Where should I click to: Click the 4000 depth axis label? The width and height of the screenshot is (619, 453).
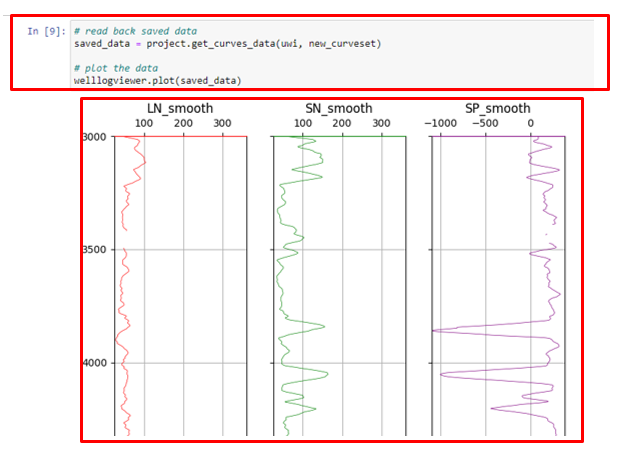95,363
